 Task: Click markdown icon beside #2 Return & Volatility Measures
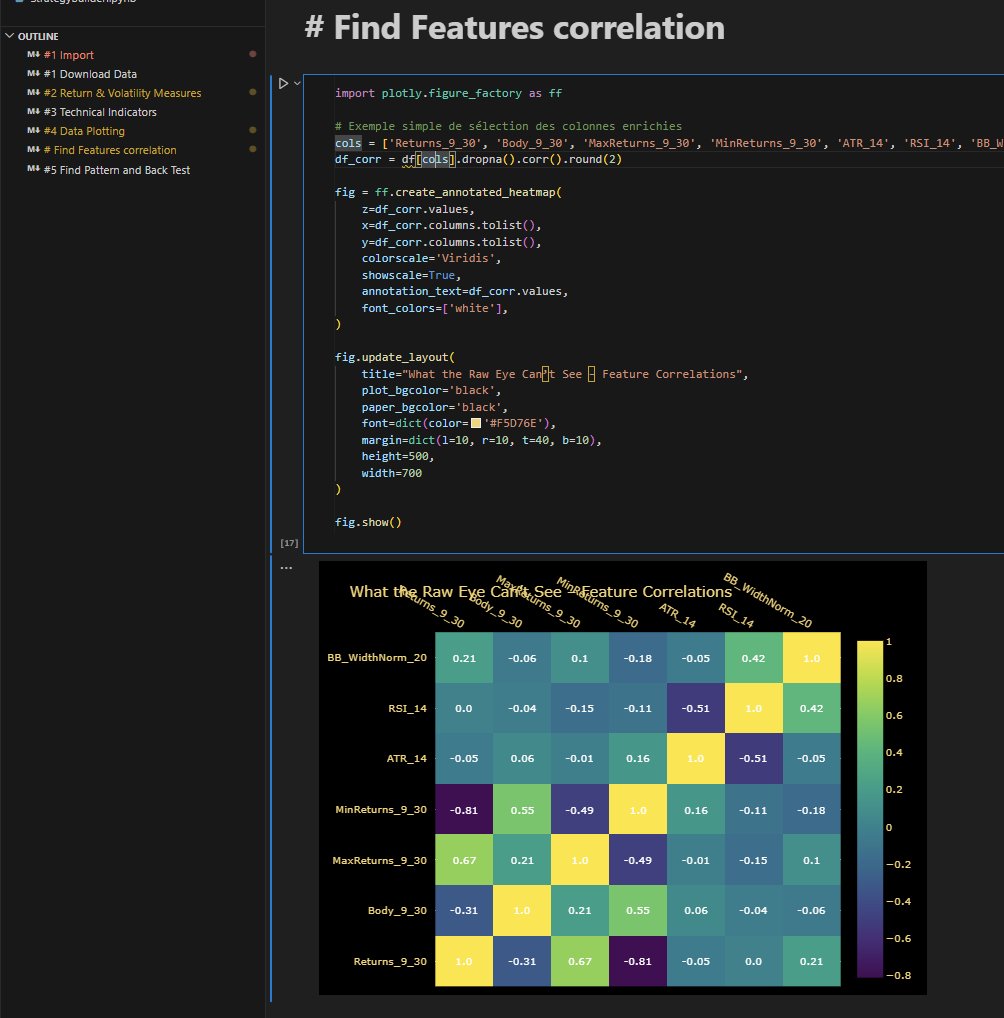[33, 92]
